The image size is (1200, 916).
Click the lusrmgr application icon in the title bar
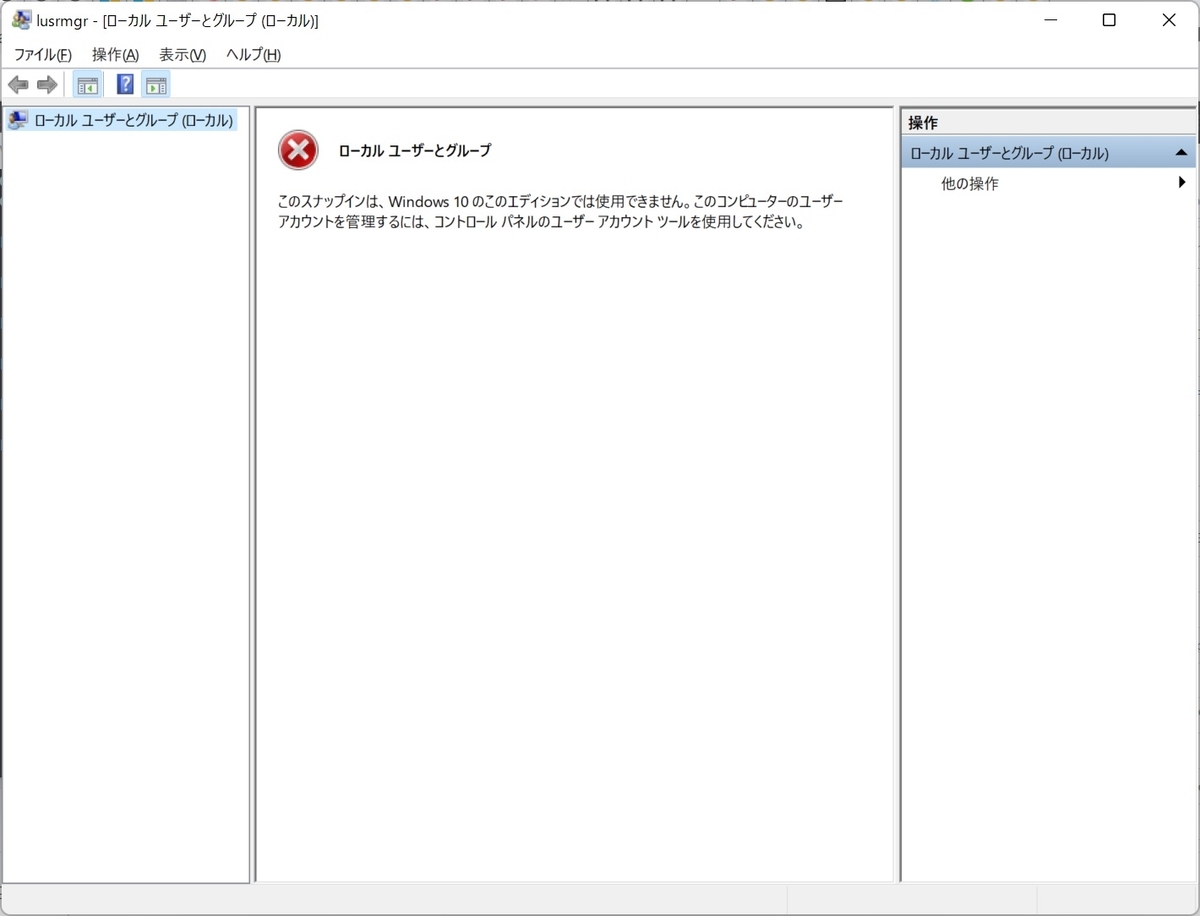20,20
